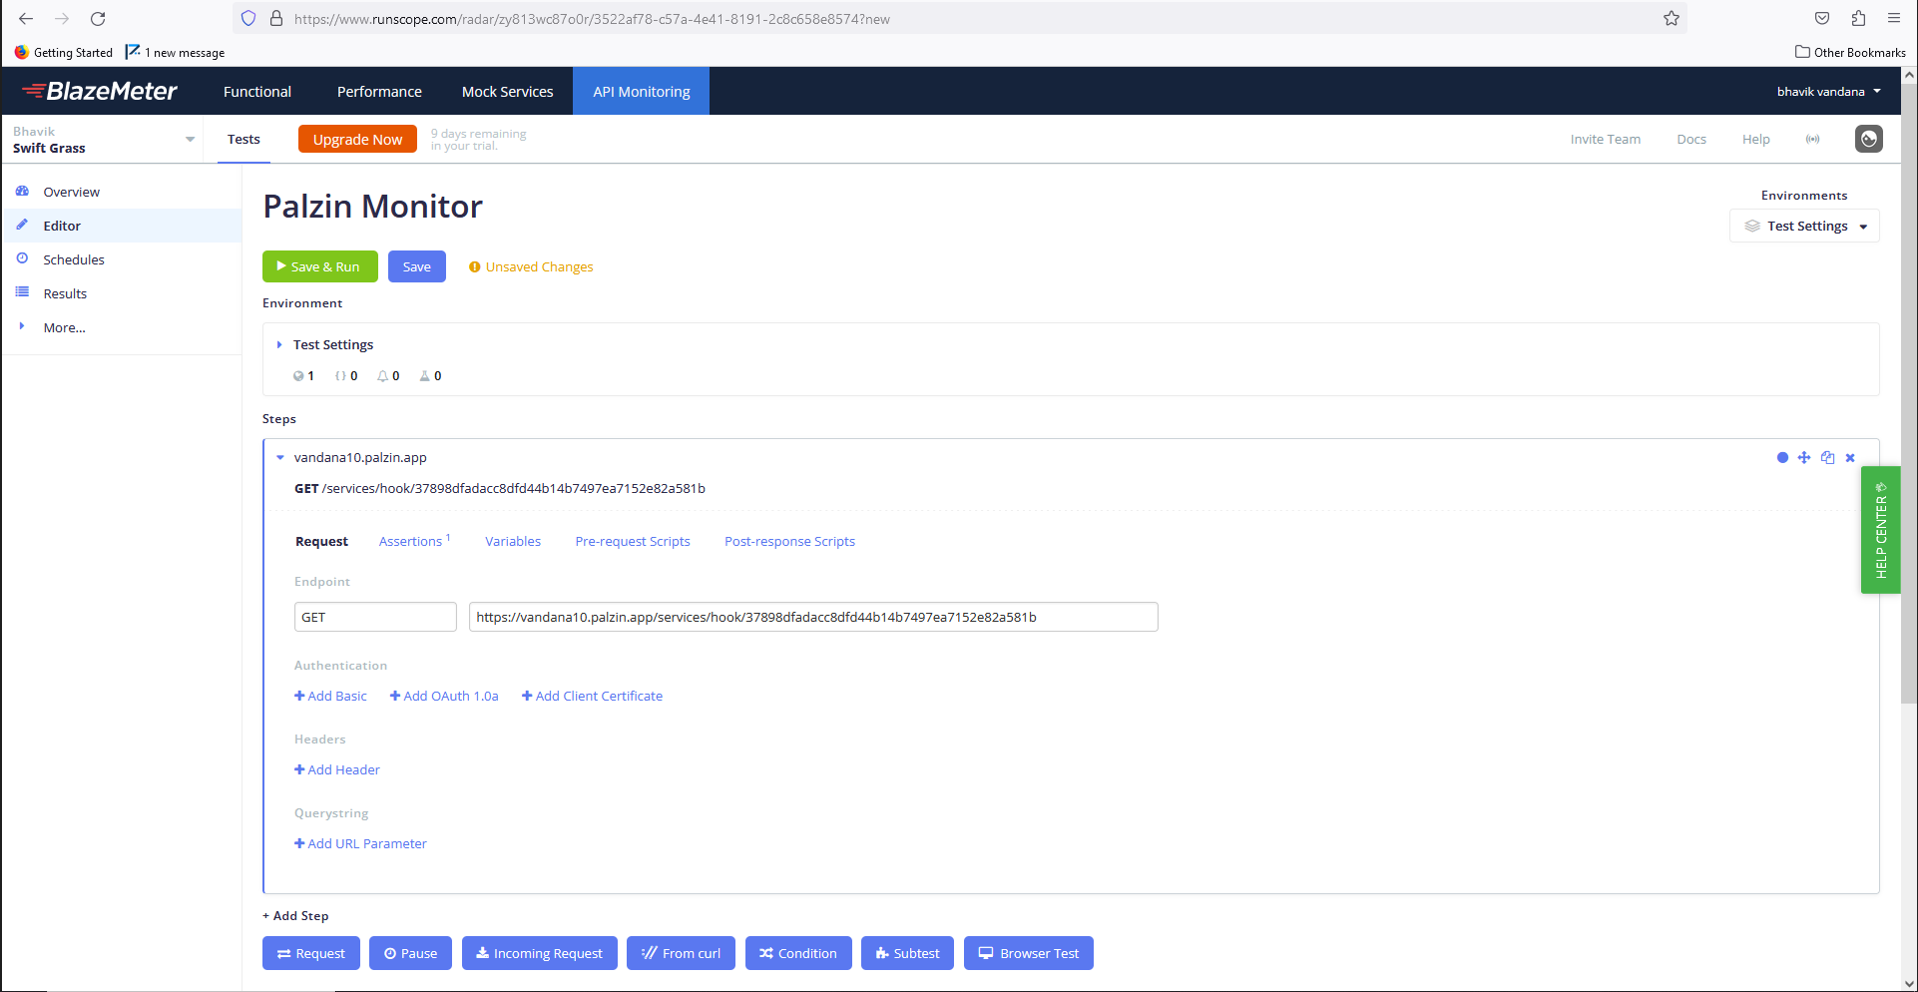Viewport: 1918px width, 992px height.
Task: Open Overview in sidebar
Action: click(71, 192)
